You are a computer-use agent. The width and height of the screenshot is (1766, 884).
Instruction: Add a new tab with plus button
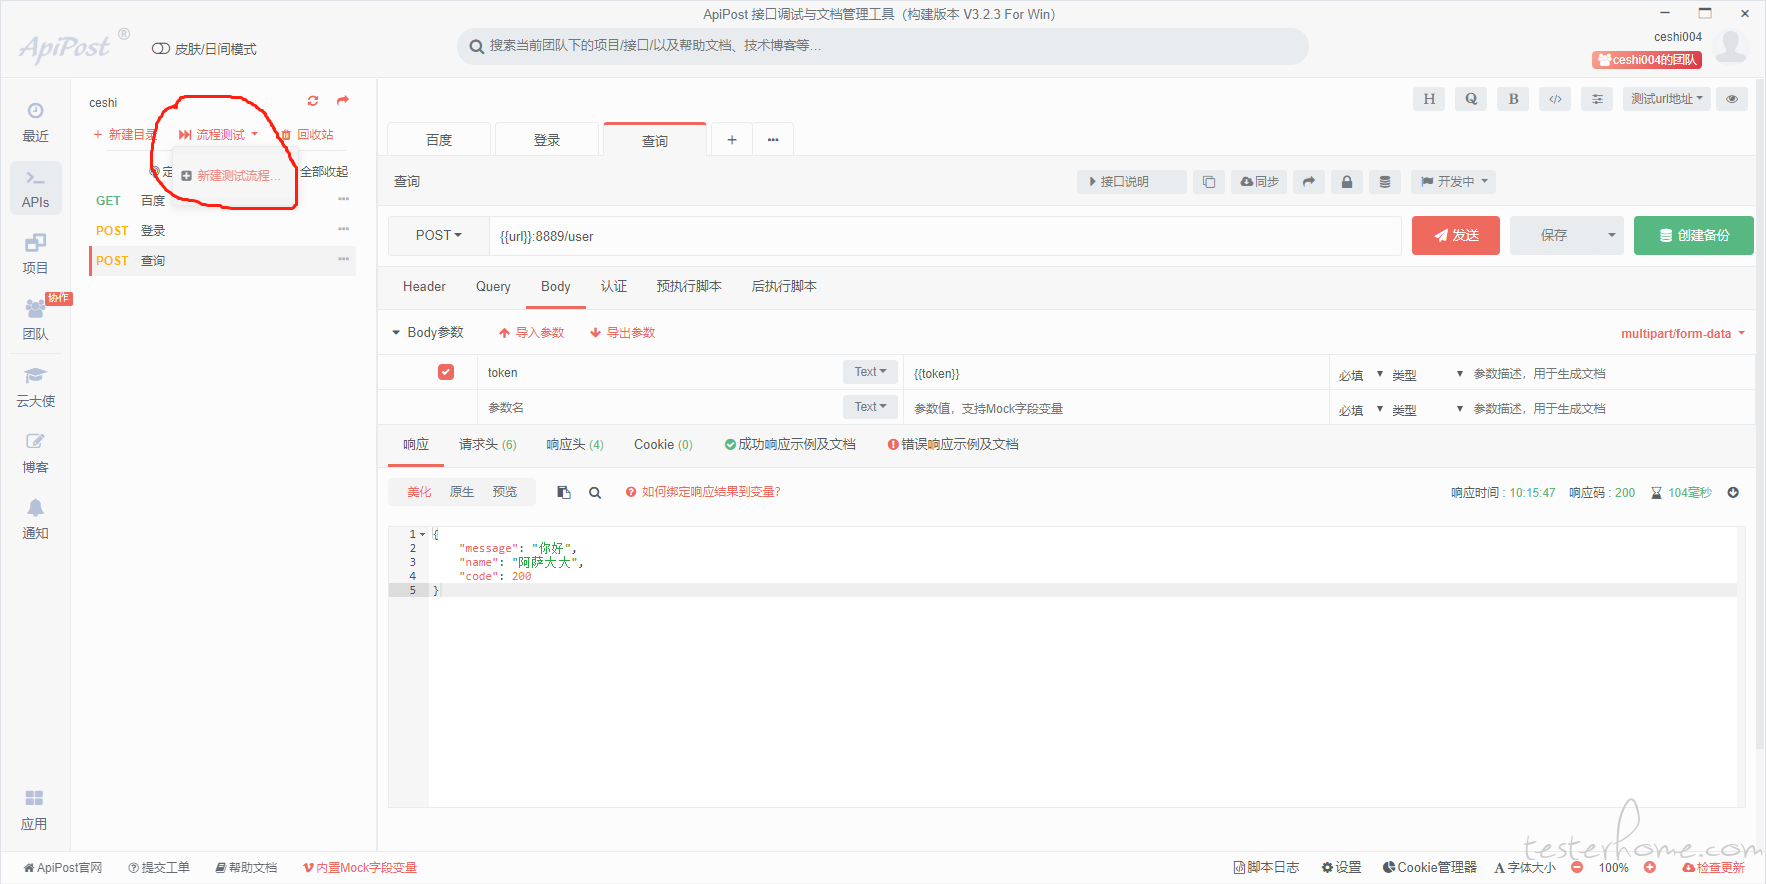[732, 140]
